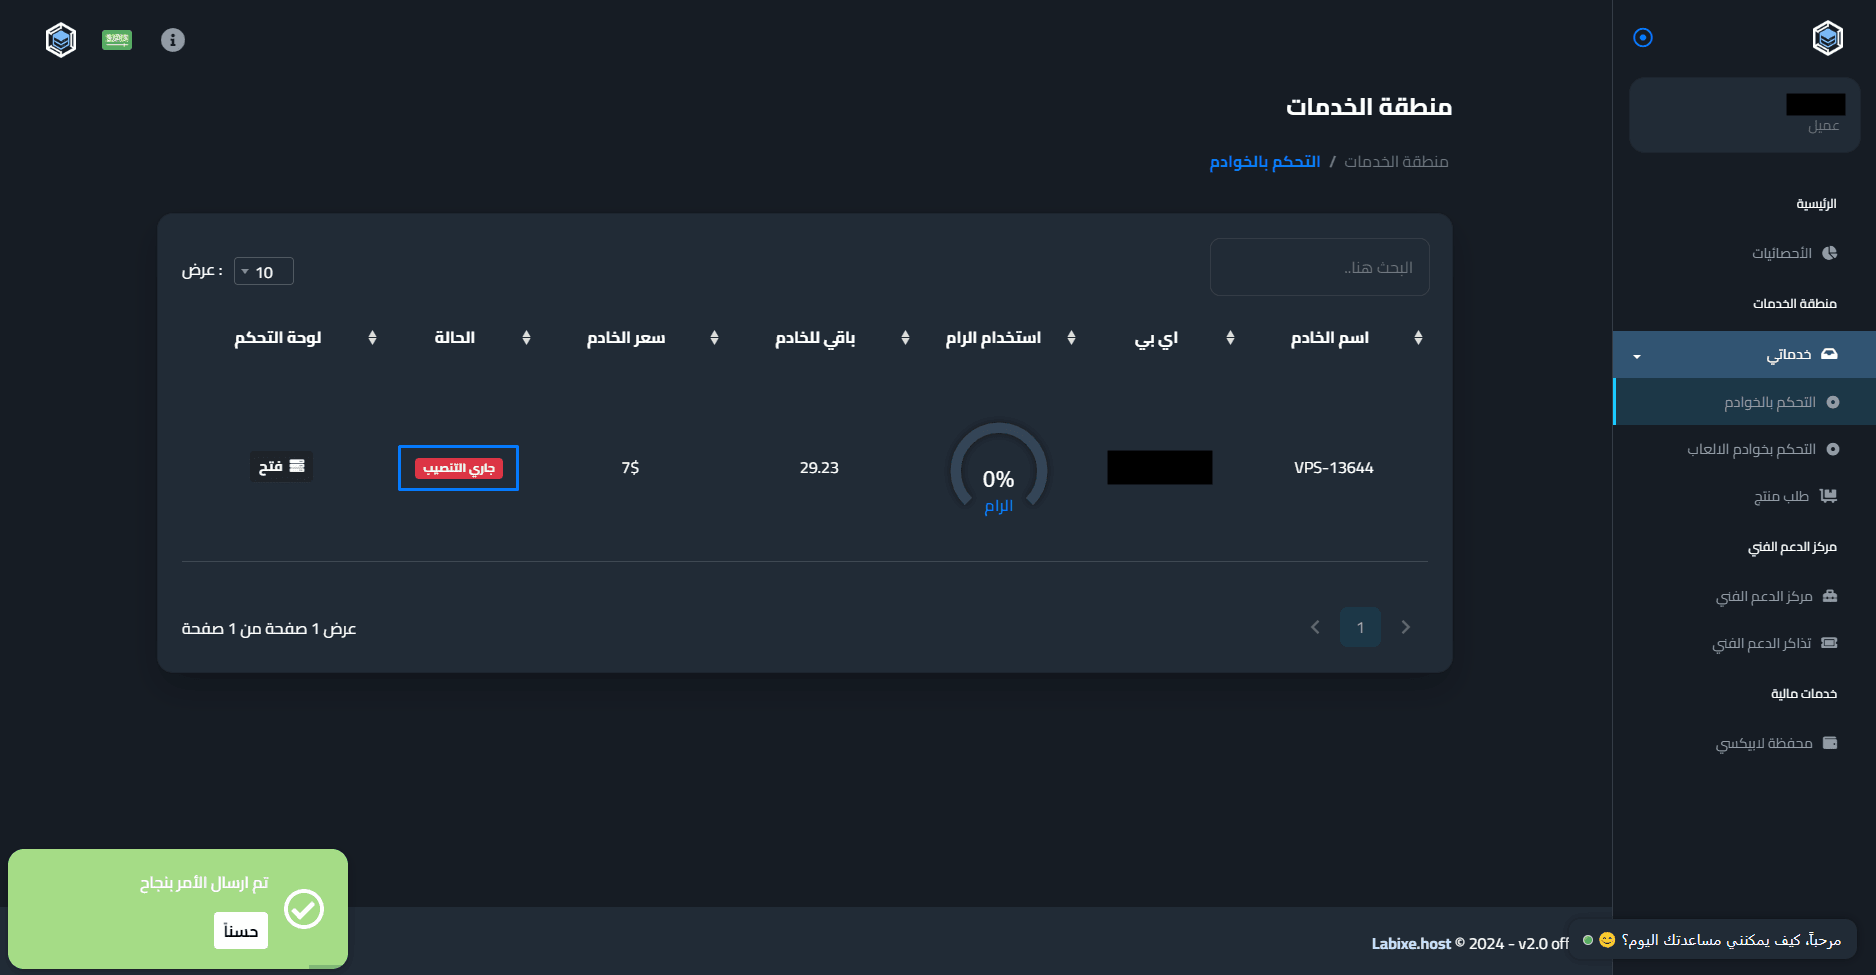Viewport: 1876px width, 975px height.
Task: Click the منطقة الخدمات sidebar heading
Action: coord(1795,304)
